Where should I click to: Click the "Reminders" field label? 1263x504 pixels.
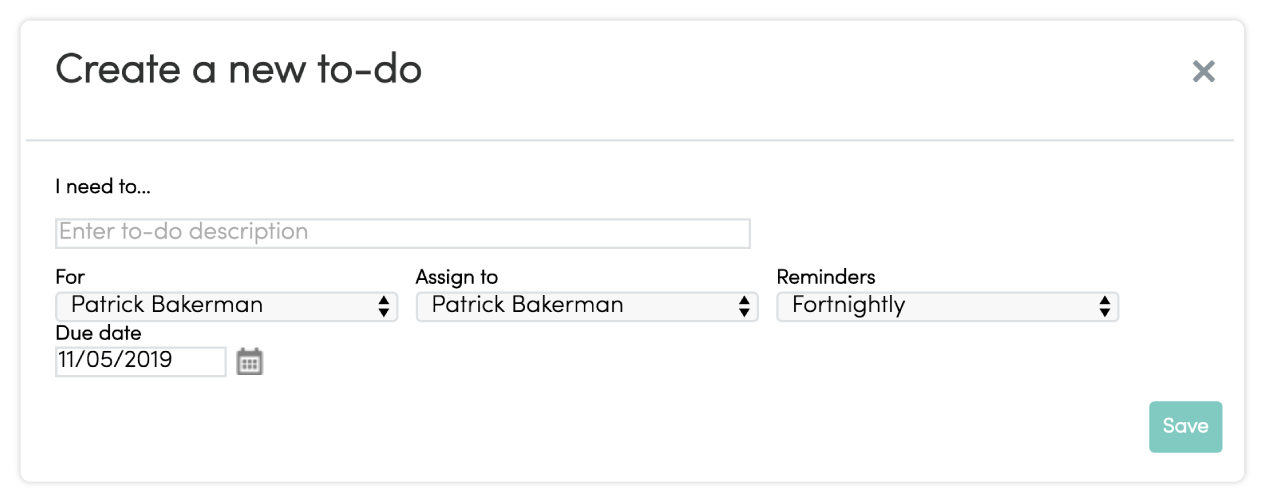pos(826,277)
